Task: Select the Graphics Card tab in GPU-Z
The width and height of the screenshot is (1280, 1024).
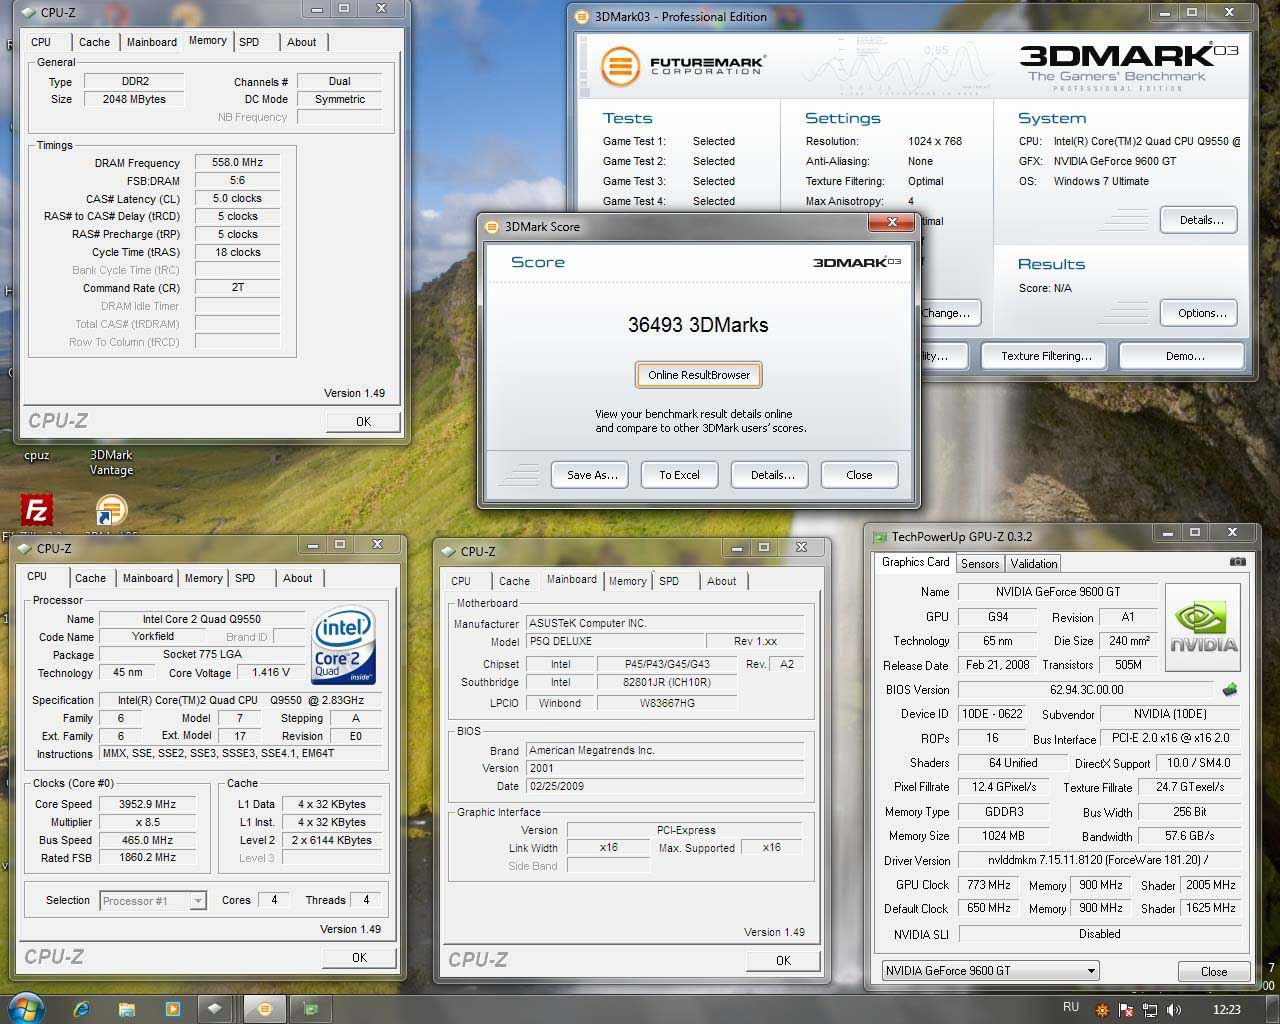Action: tap(915, 562)
